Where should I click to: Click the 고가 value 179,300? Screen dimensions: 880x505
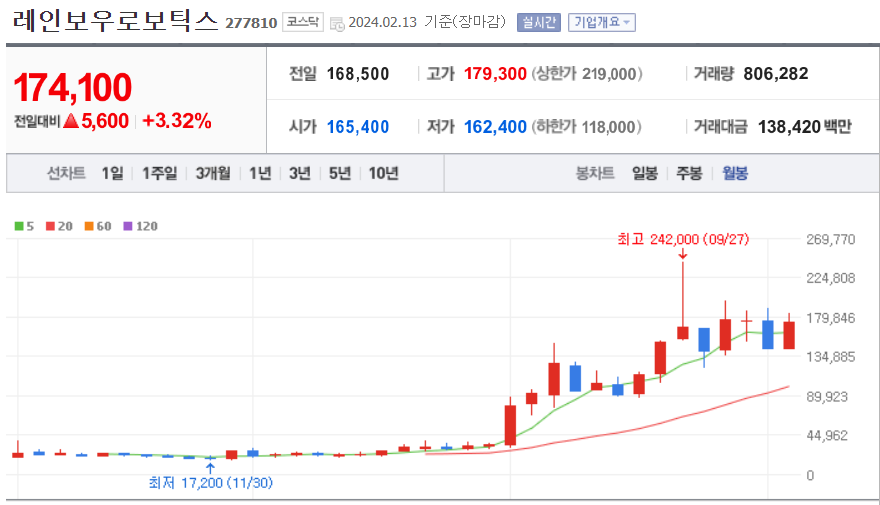tap(495, 74)
